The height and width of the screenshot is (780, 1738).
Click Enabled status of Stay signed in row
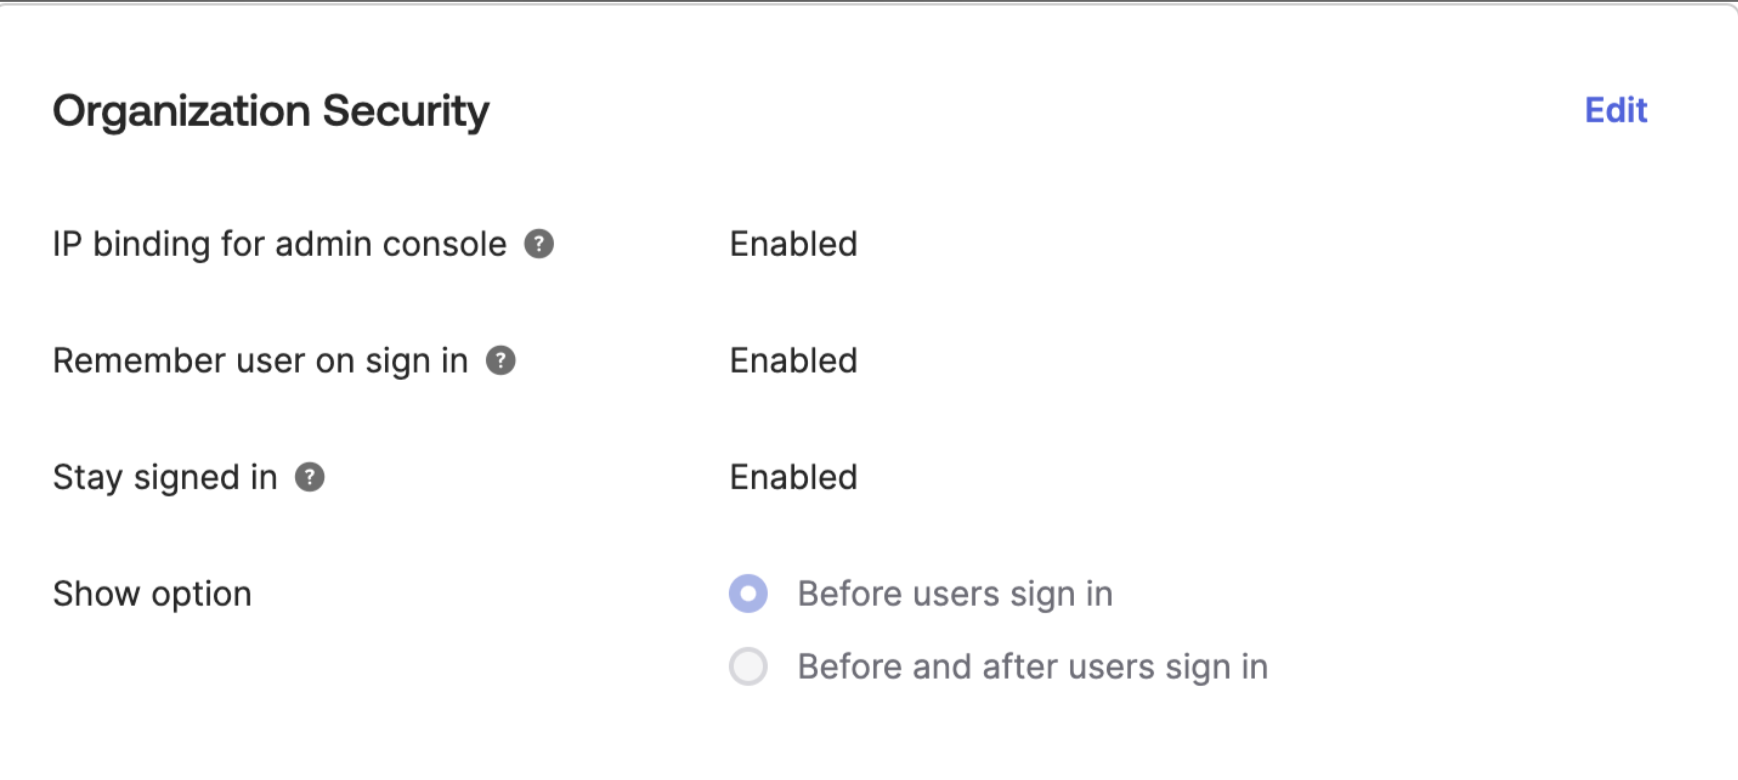pos(793,478)
